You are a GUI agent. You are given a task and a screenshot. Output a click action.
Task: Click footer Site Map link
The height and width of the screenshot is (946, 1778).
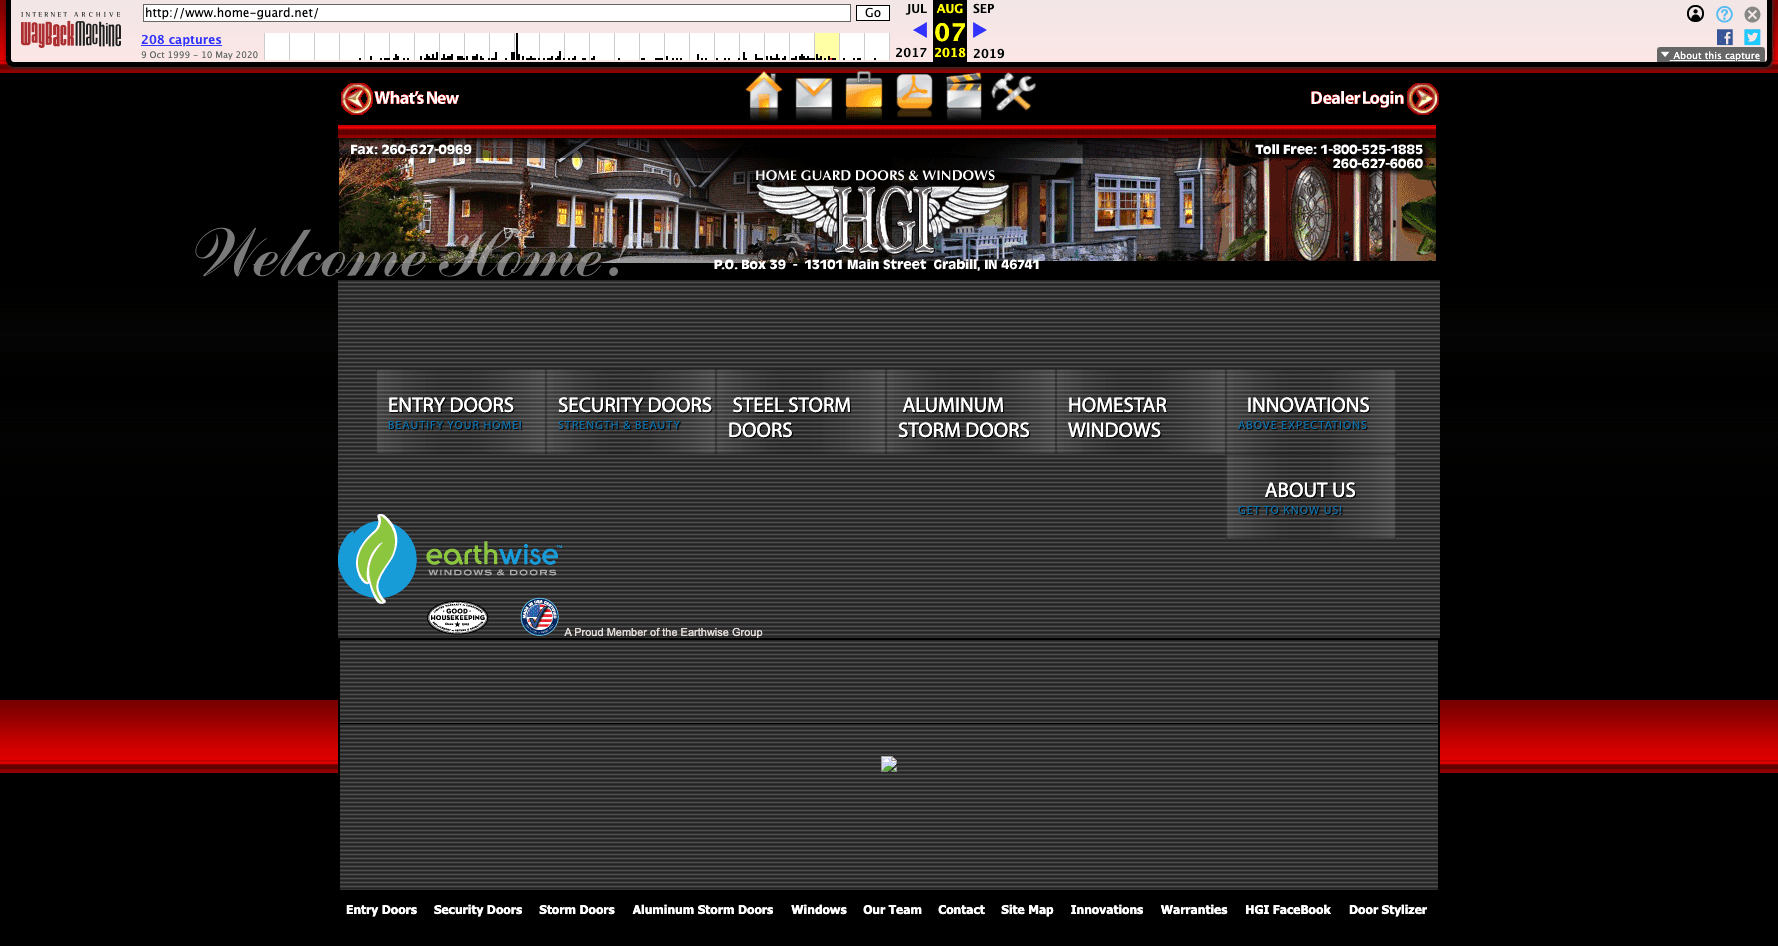click(x=1027, y=910)
